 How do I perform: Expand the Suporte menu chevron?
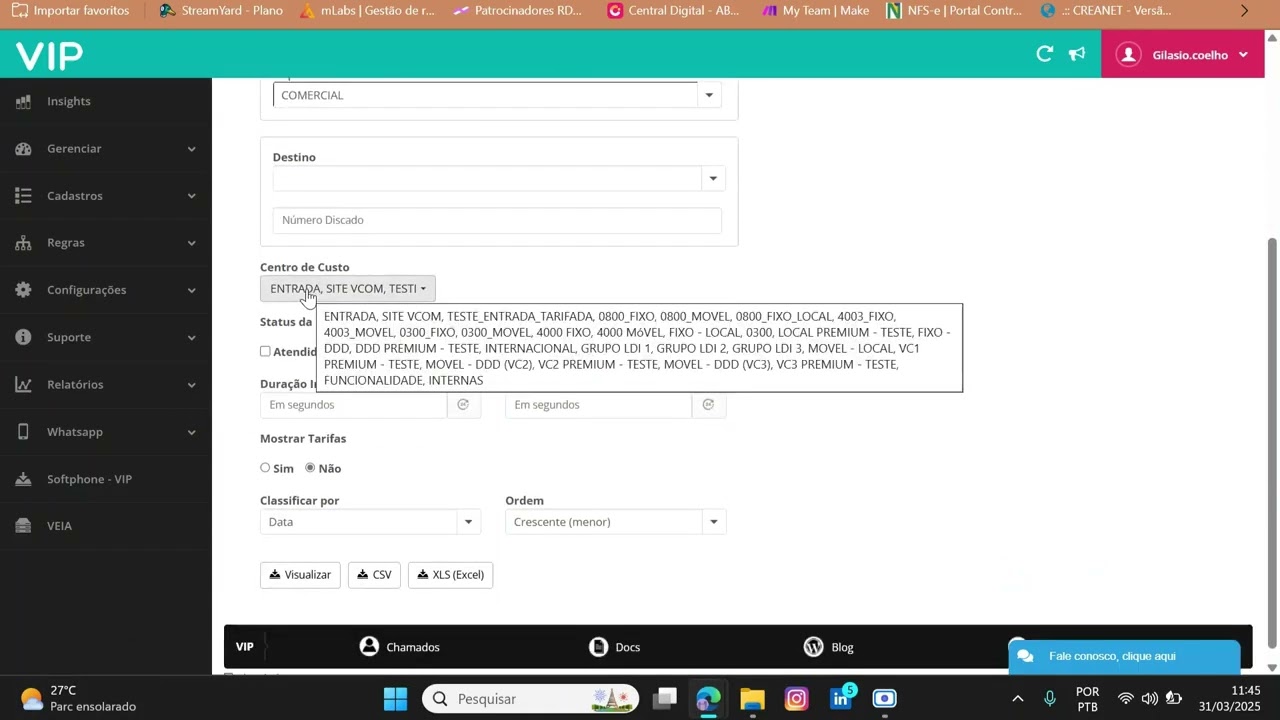(x=191, y=337)
